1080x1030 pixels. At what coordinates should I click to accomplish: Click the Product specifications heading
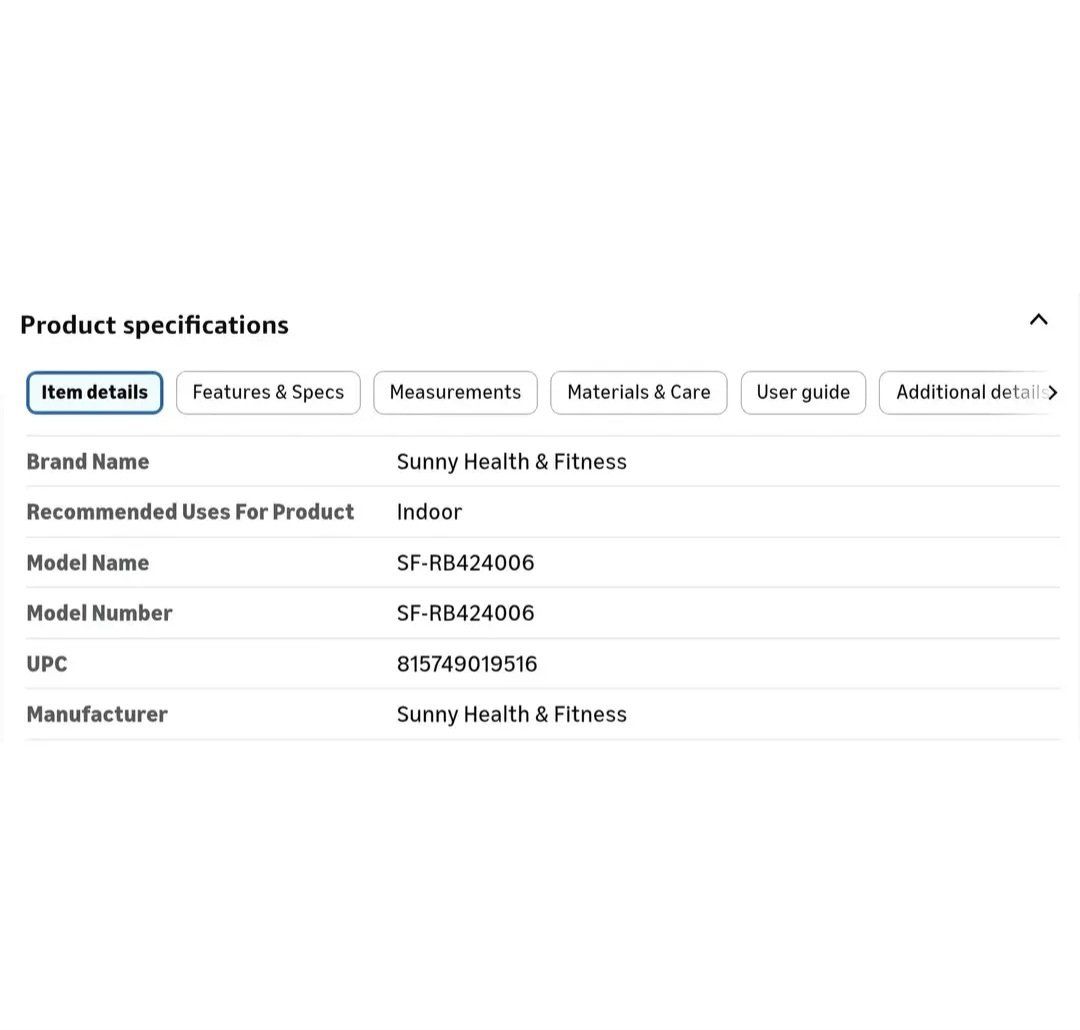point(154,325)
